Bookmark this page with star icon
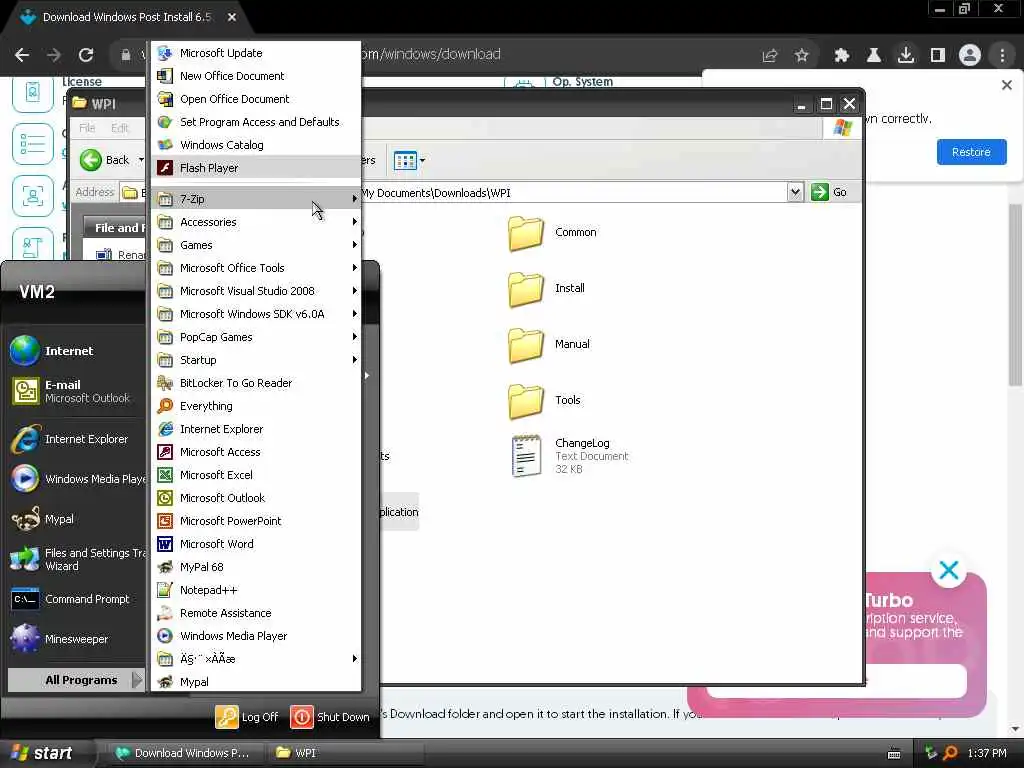This screenshot has width=1024, height=768. pos(801,56)
